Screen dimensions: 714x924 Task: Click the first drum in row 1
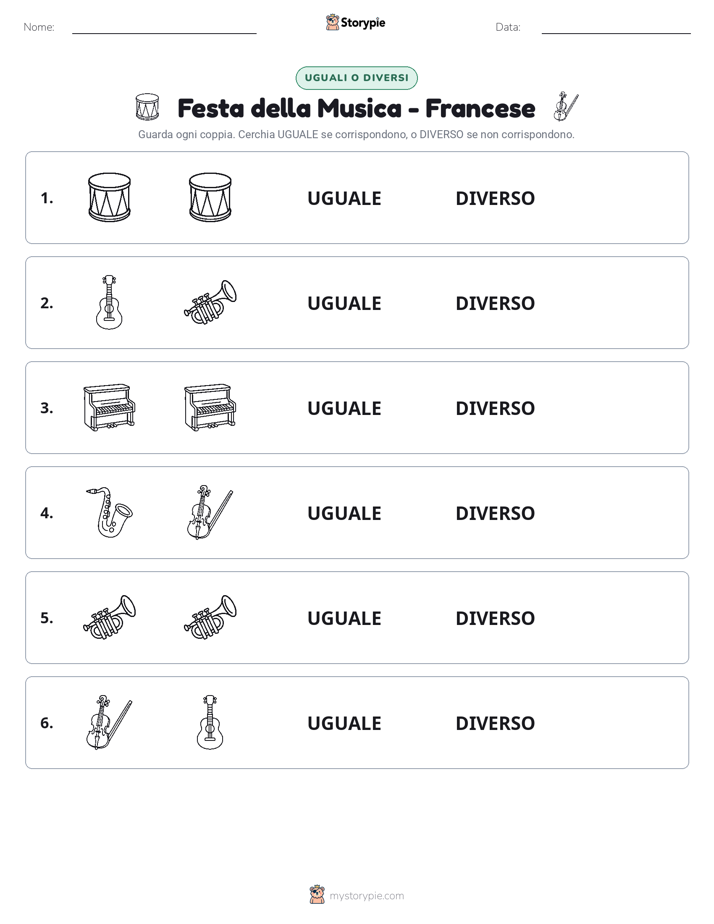[109, 197]
